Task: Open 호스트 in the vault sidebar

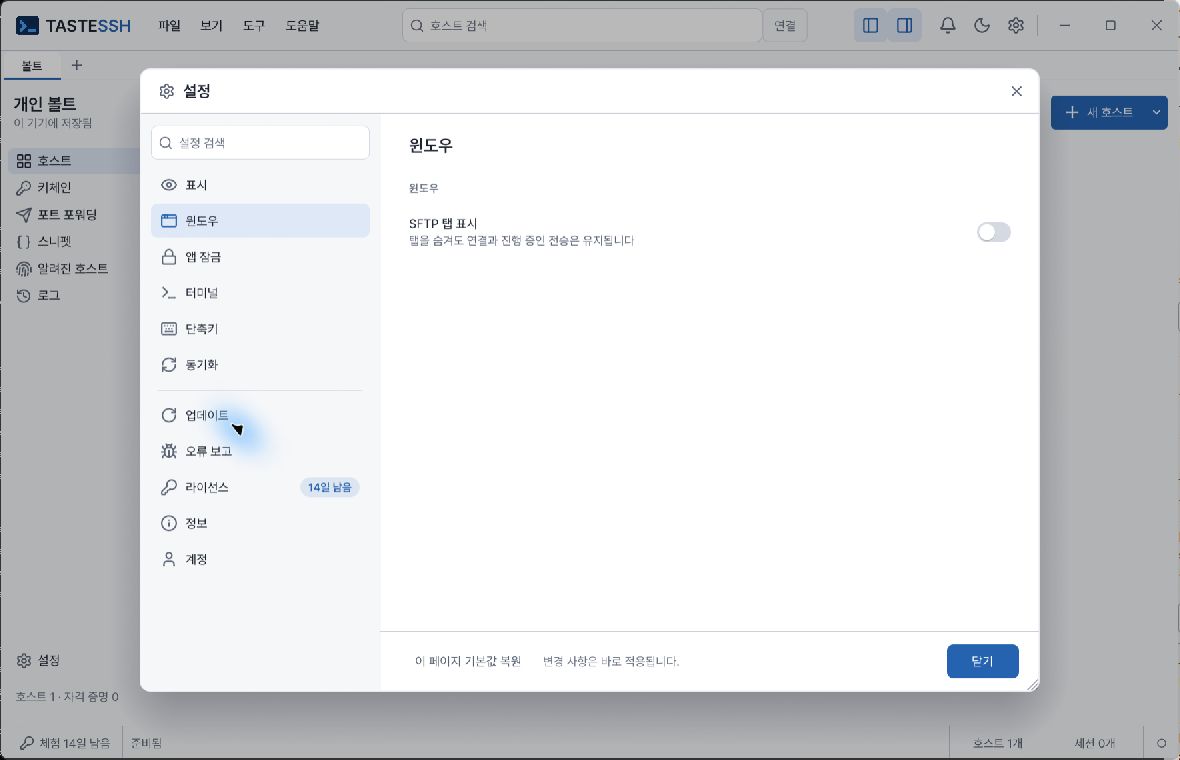Action: click(74, 161)
